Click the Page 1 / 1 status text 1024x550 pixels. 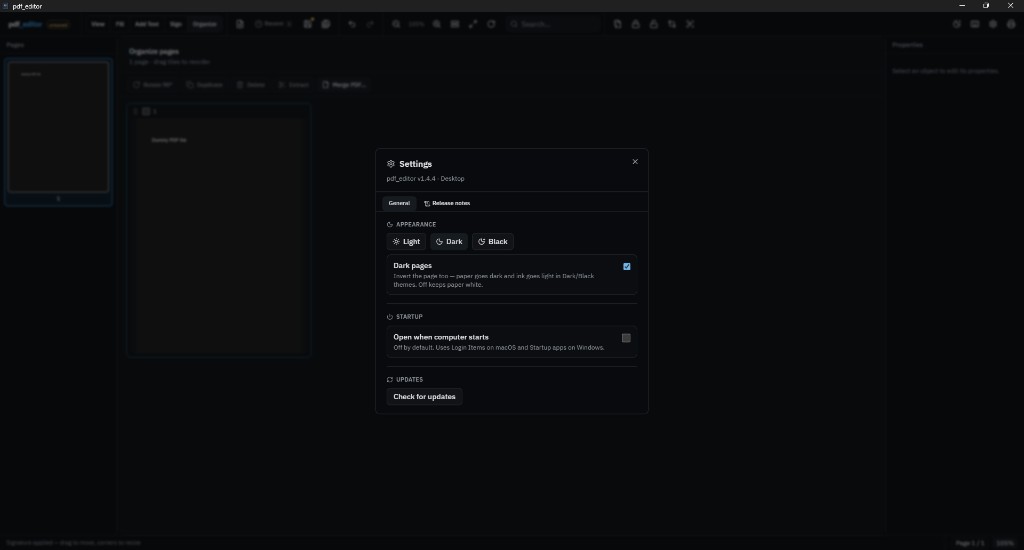[x=970, y=543]
